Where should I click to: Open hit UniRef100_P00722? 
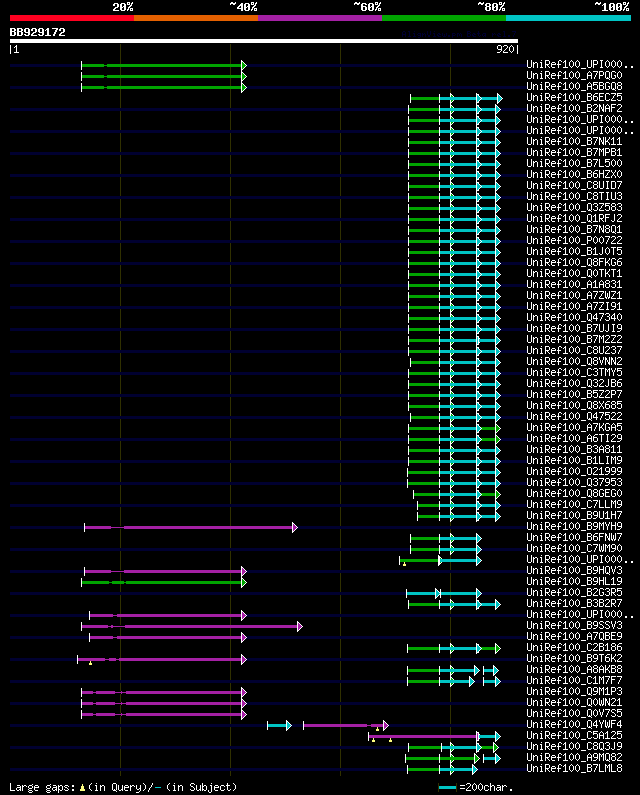[574, 240]
